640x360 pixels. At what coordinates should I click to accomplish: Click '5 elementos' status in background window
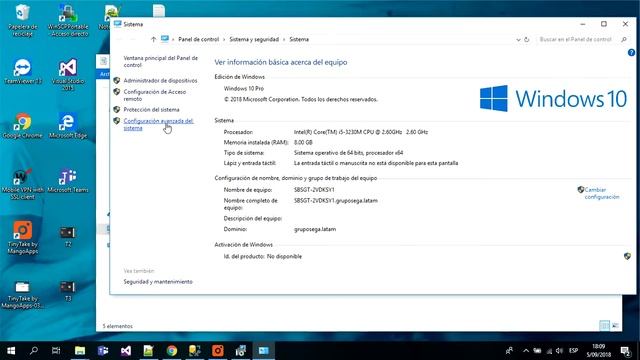[118, 326]
